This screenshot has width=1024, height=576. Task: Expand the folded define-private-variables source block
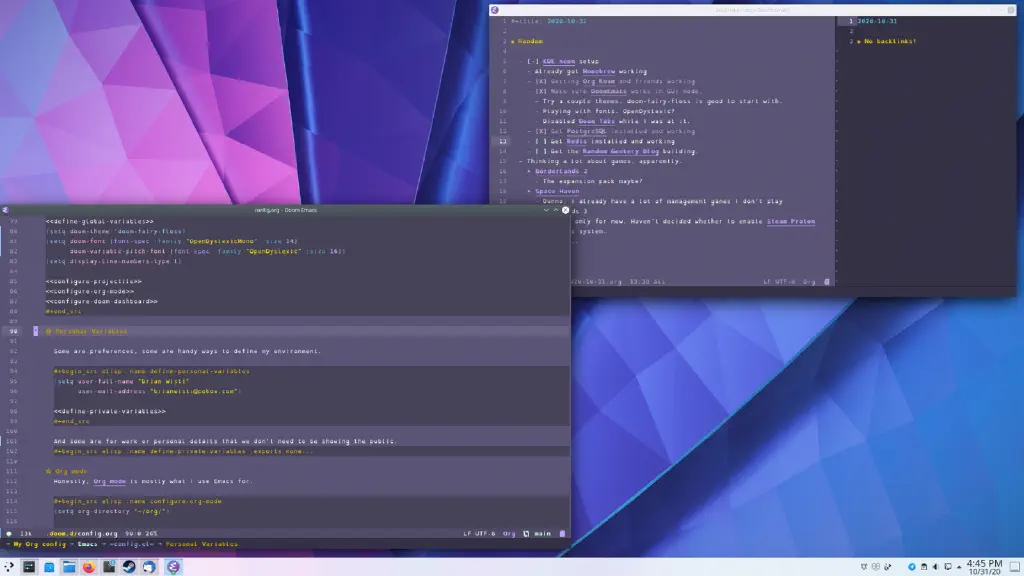184,451
